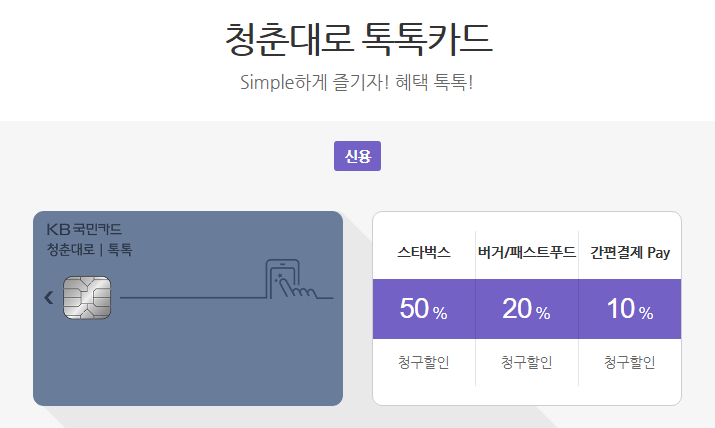Open the 간편결제 Pay benefit header

tap(630, 253)
